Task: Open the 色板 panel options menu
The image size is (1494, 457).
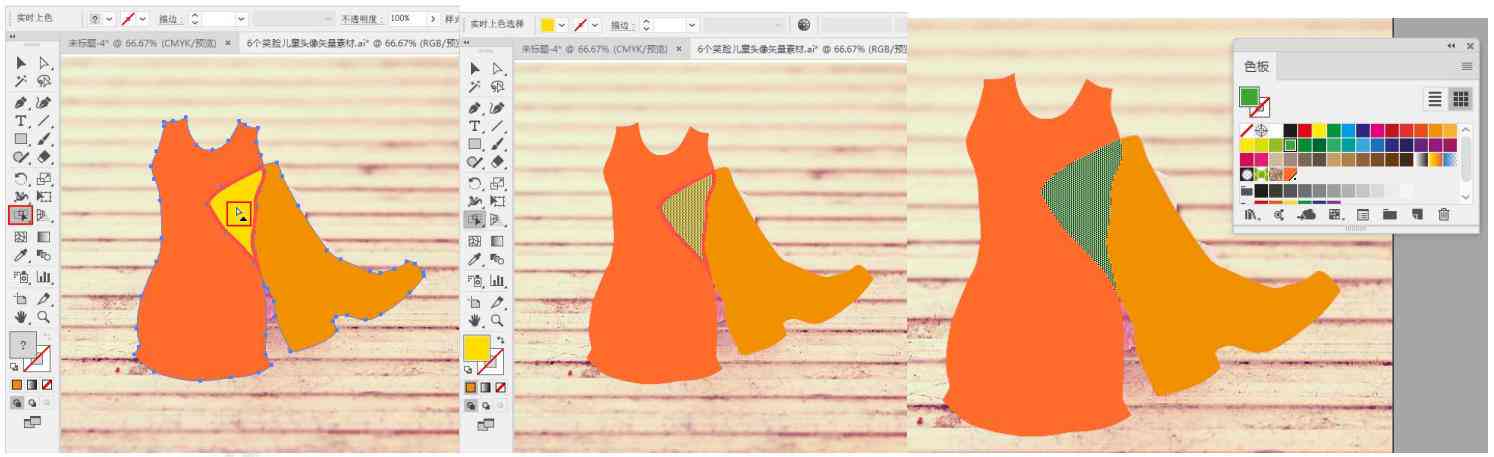Action: (x=1466, y=66)
